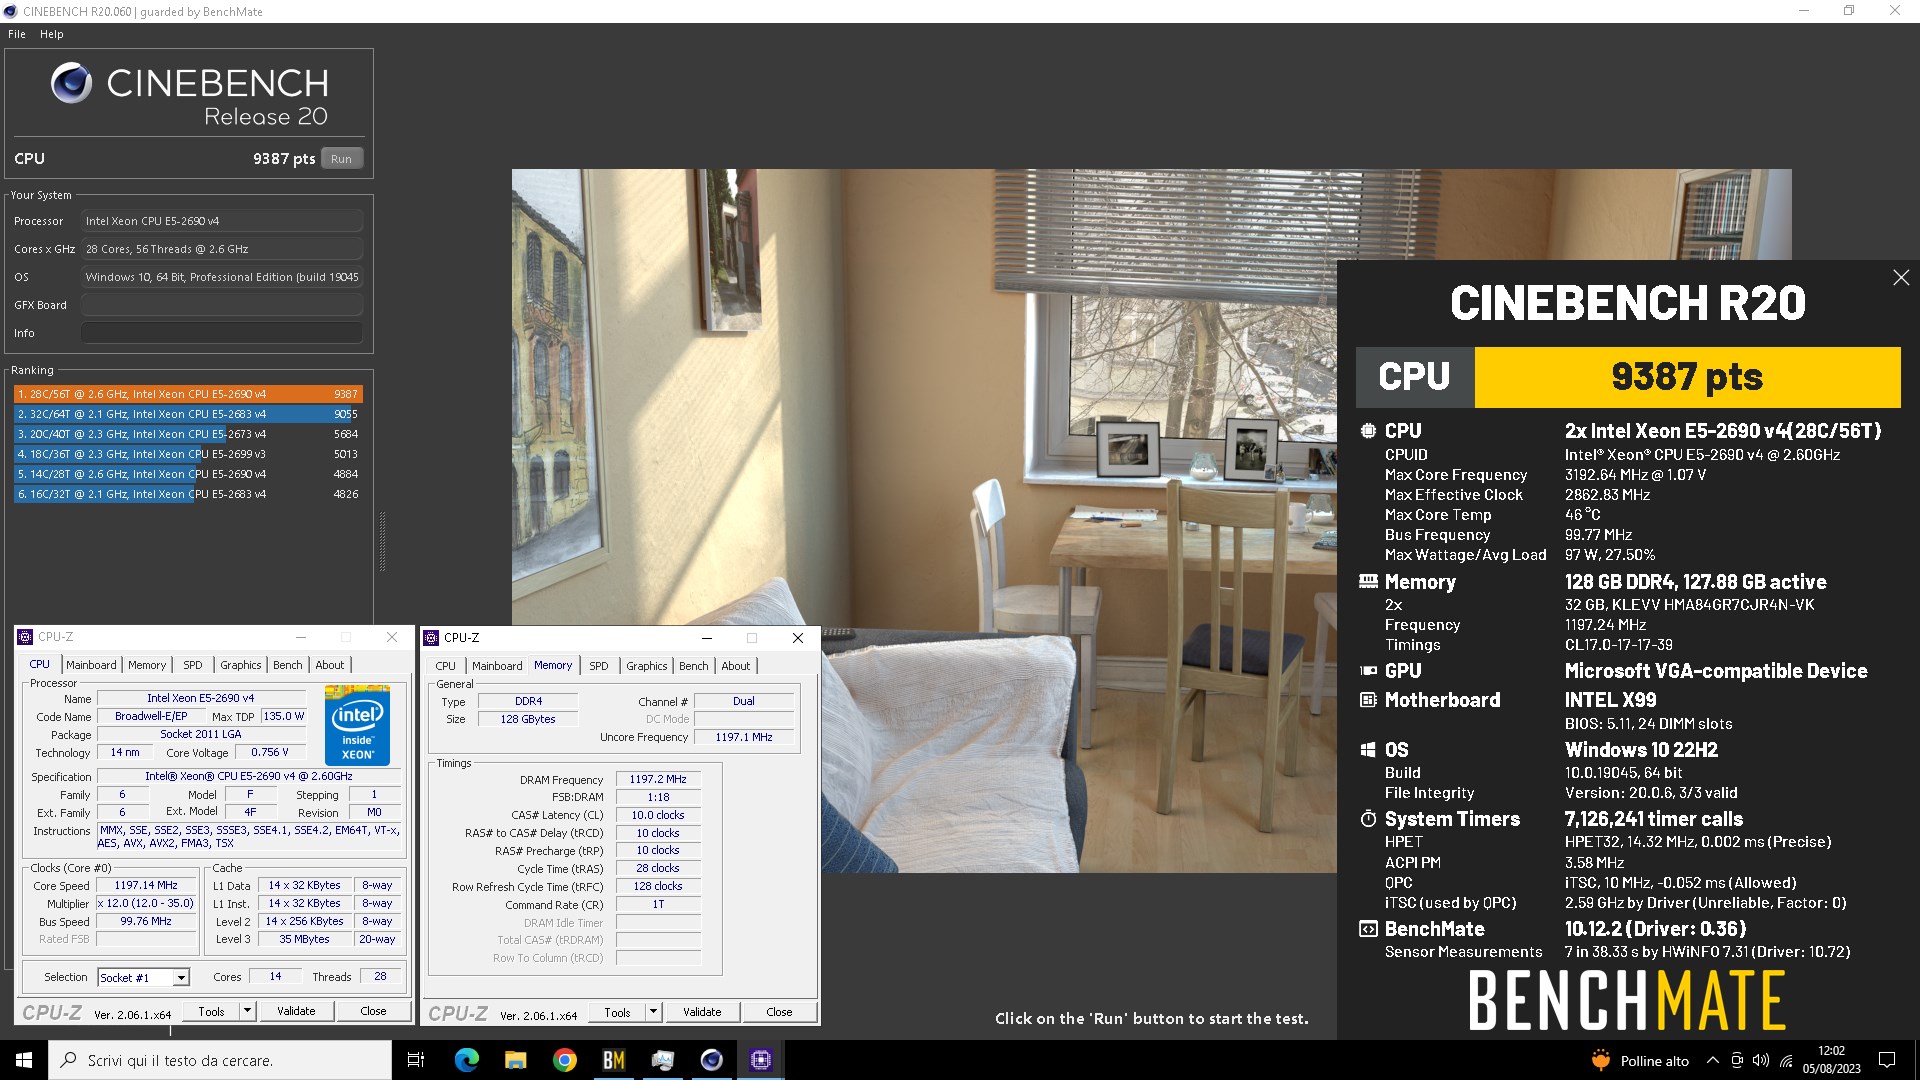Open Bench tab in left CPU-Z window

click(288, 665)
